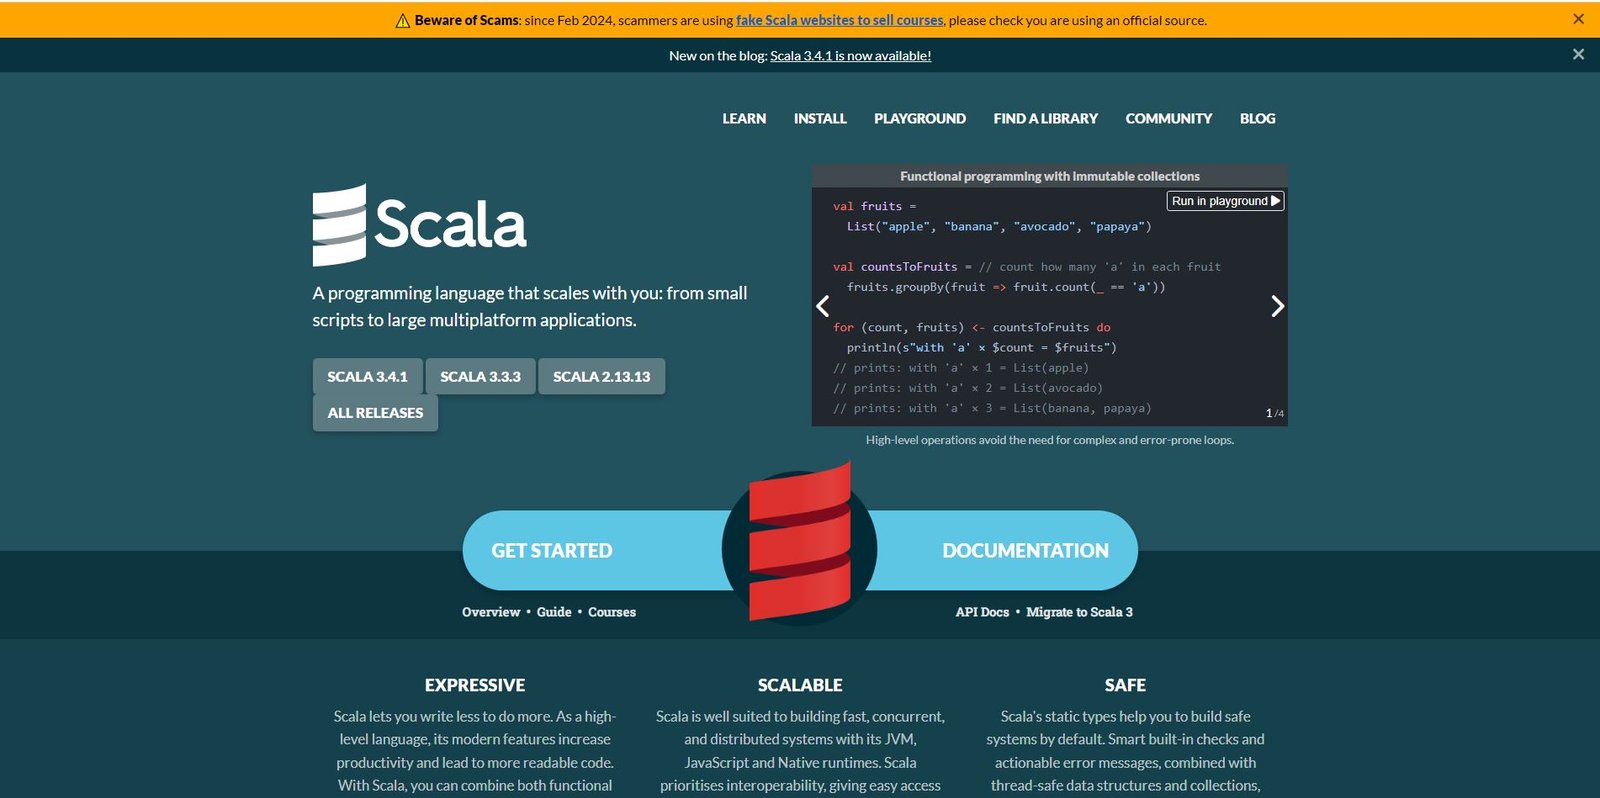Select the SCALA 3.3.3 release button
Image resolution: width=1600 pixels, height=798 pixels.
coord(480,377)
